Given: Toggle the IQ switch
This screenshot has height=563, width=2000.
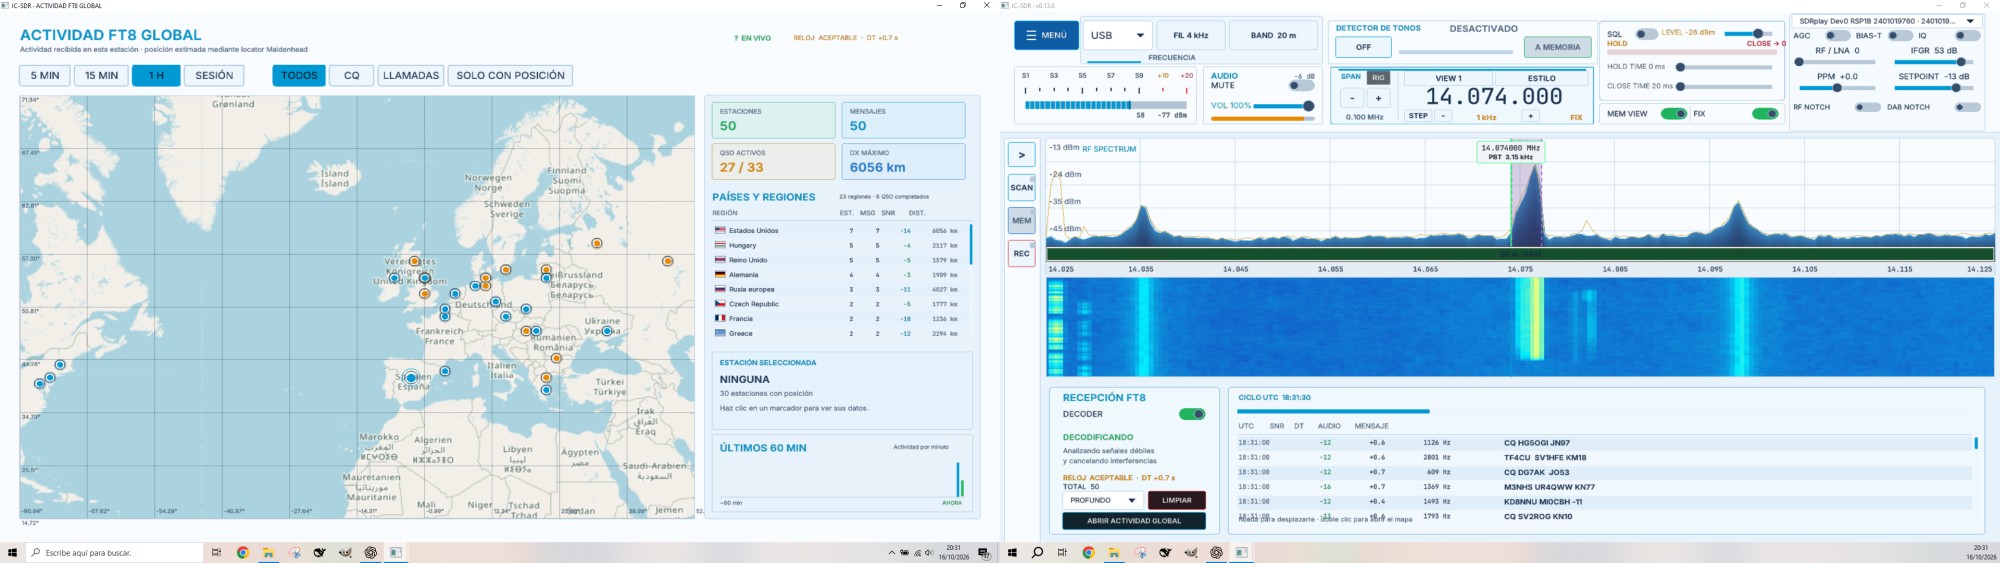Looking at the screenshot, I should pos(1967,35).
